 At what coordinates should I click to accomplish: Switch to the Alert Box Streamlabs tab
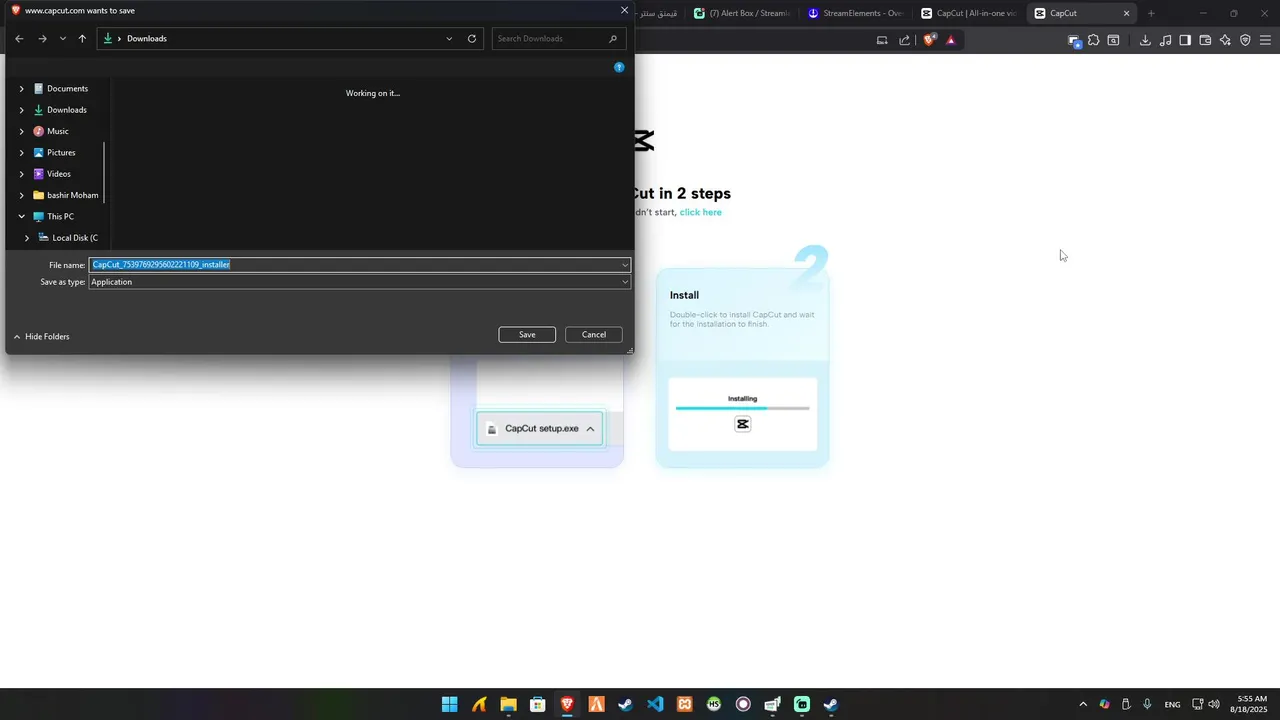(x=742, y=13)
